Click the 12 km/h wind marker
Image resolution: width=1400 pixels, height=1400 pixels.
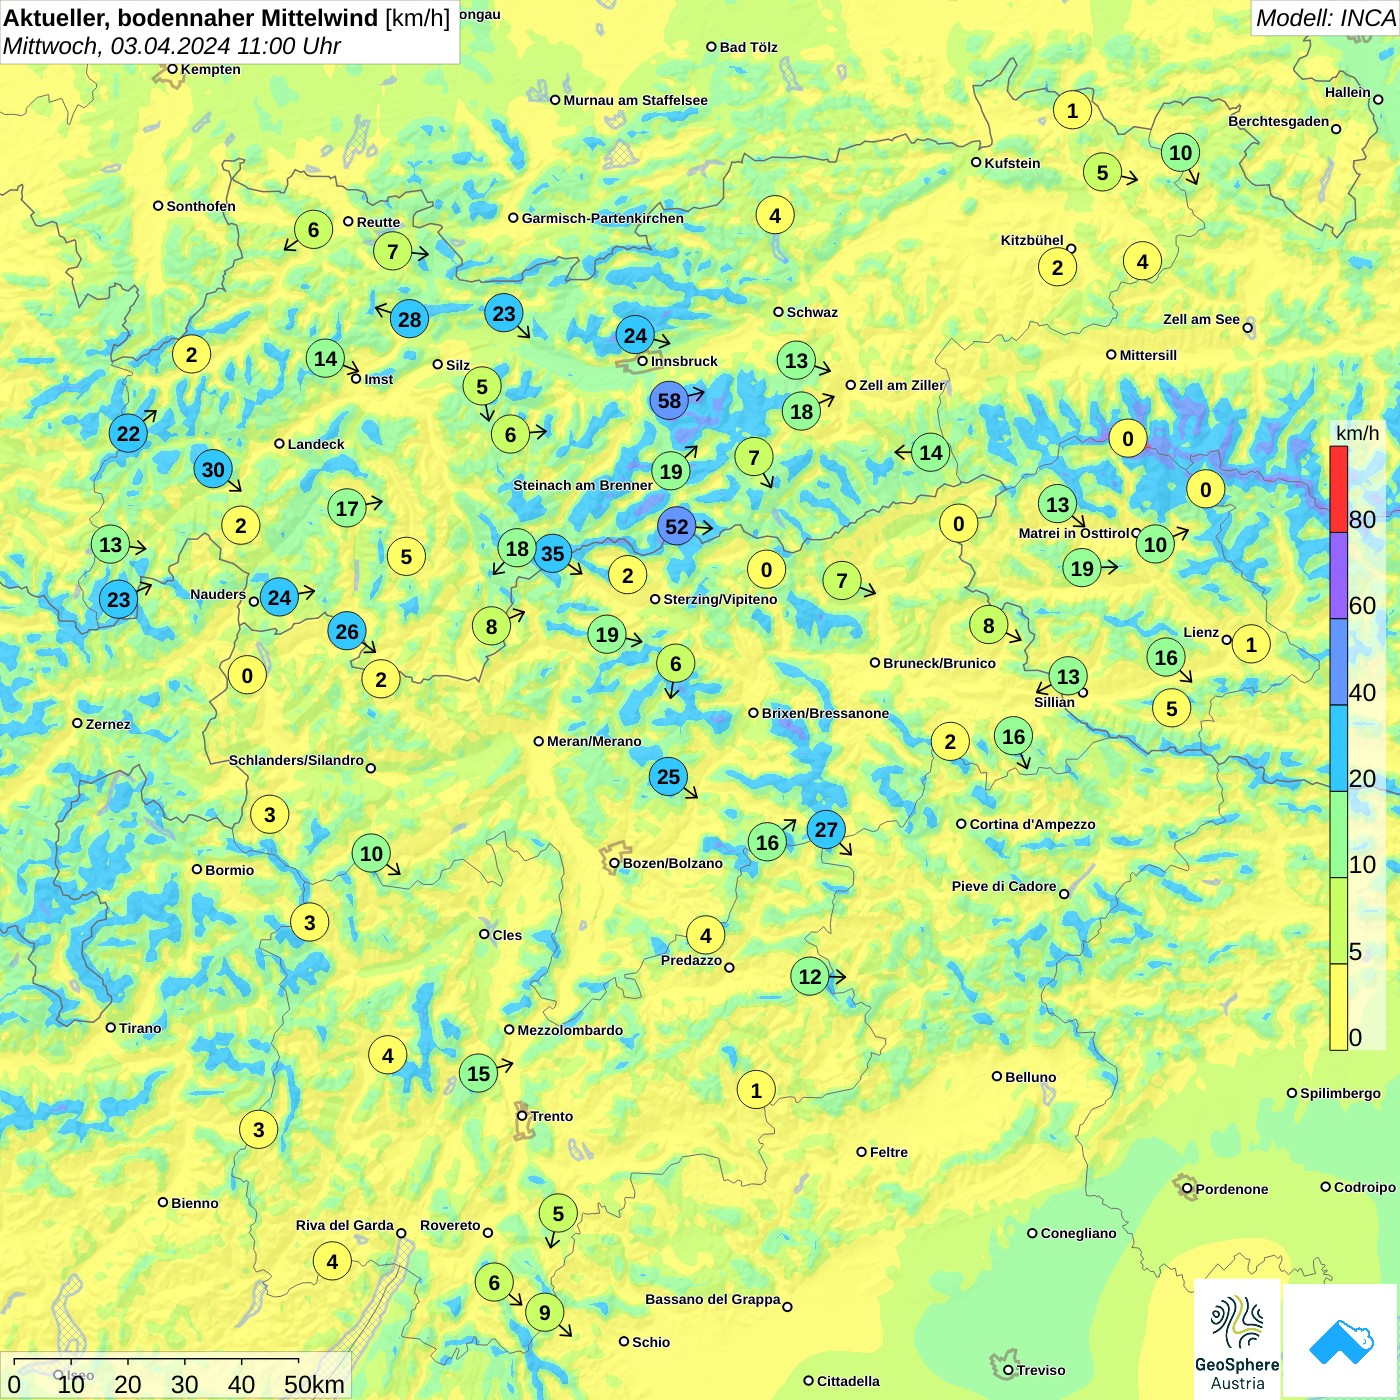[x=810, y=976]
